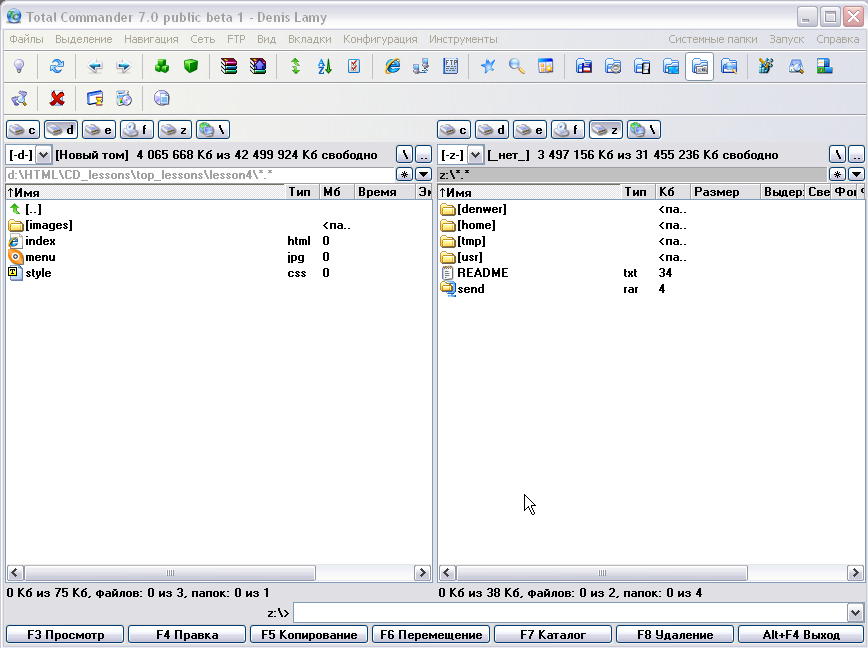Screen dimensions: 868x648
Task: Click the network search icon in the second row
Action: (x=19, y=99)
